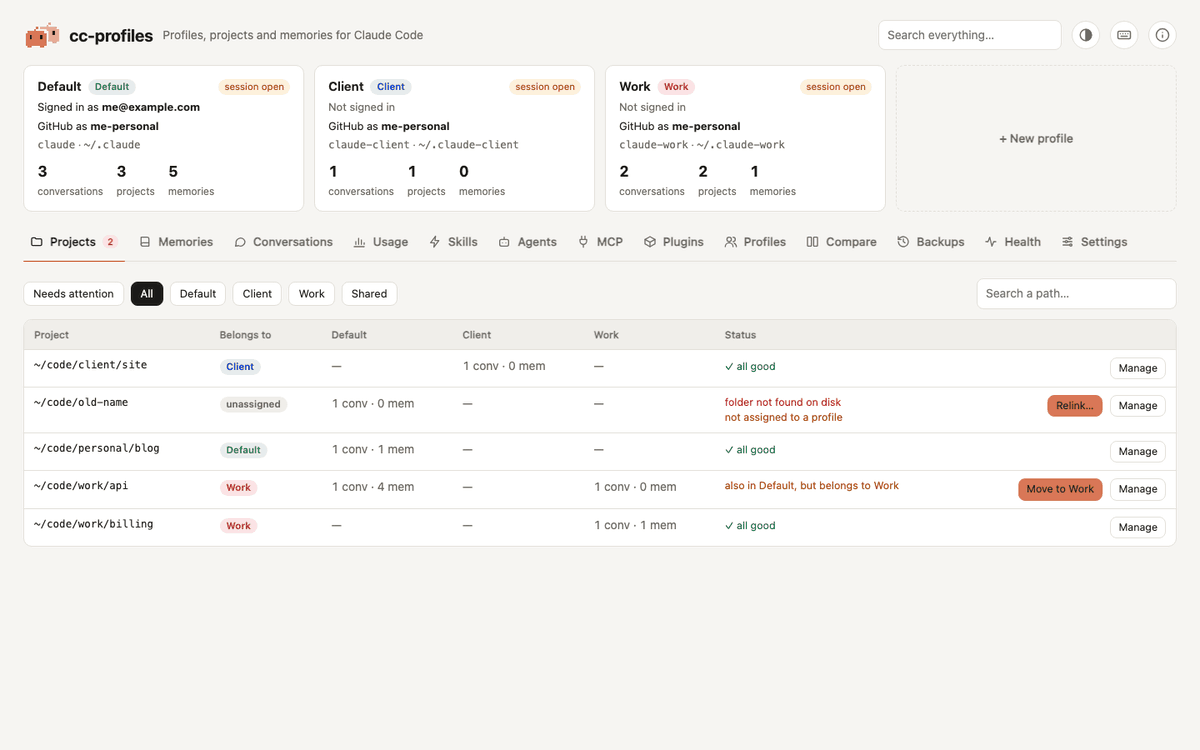Click the ~/code/work/billing project path
The height and width of the screenshot is (750, 1200).
pyautogui.click(x=94, y=524)
